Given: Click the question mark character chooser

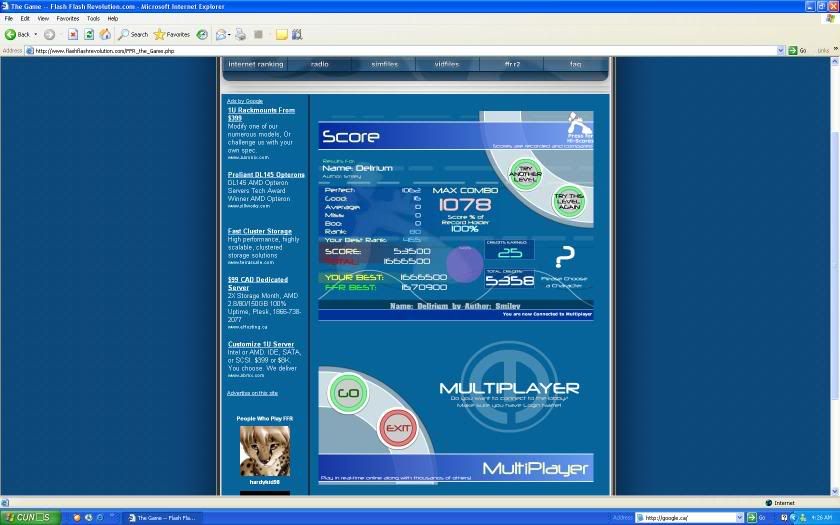Looking at the screenshot, I should [x=565, y=257].
